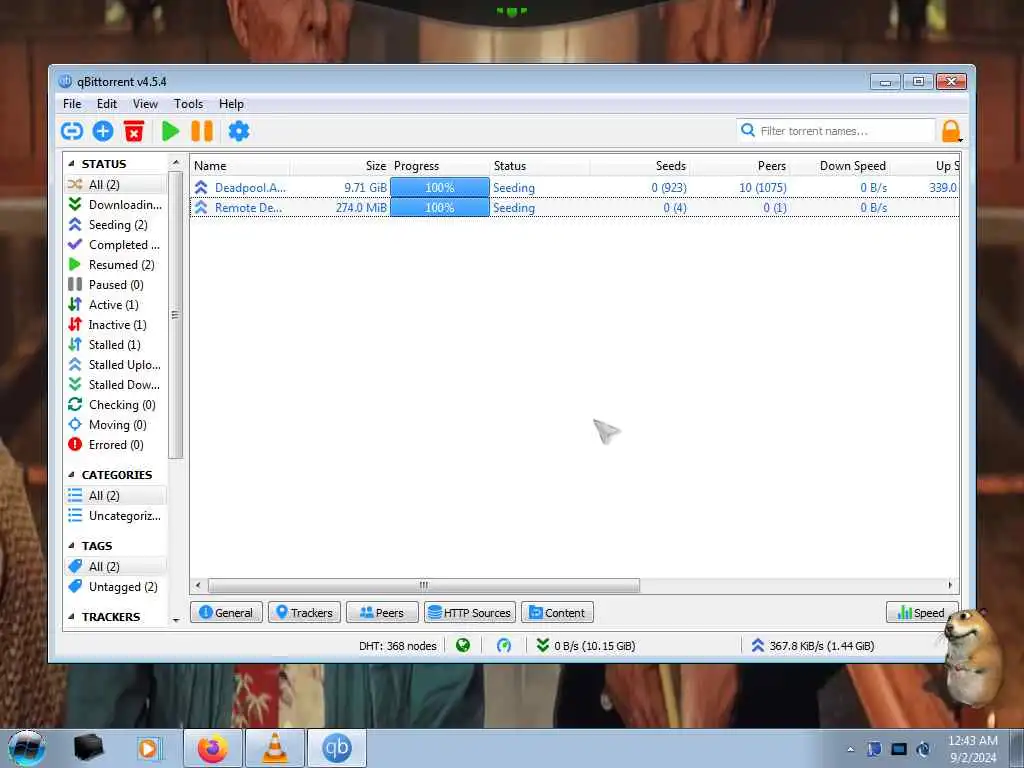Collapse the CATEGORIES section
Image resolution: width=1024 pixels, height=768 pixels.
click(x=71, y=475)
